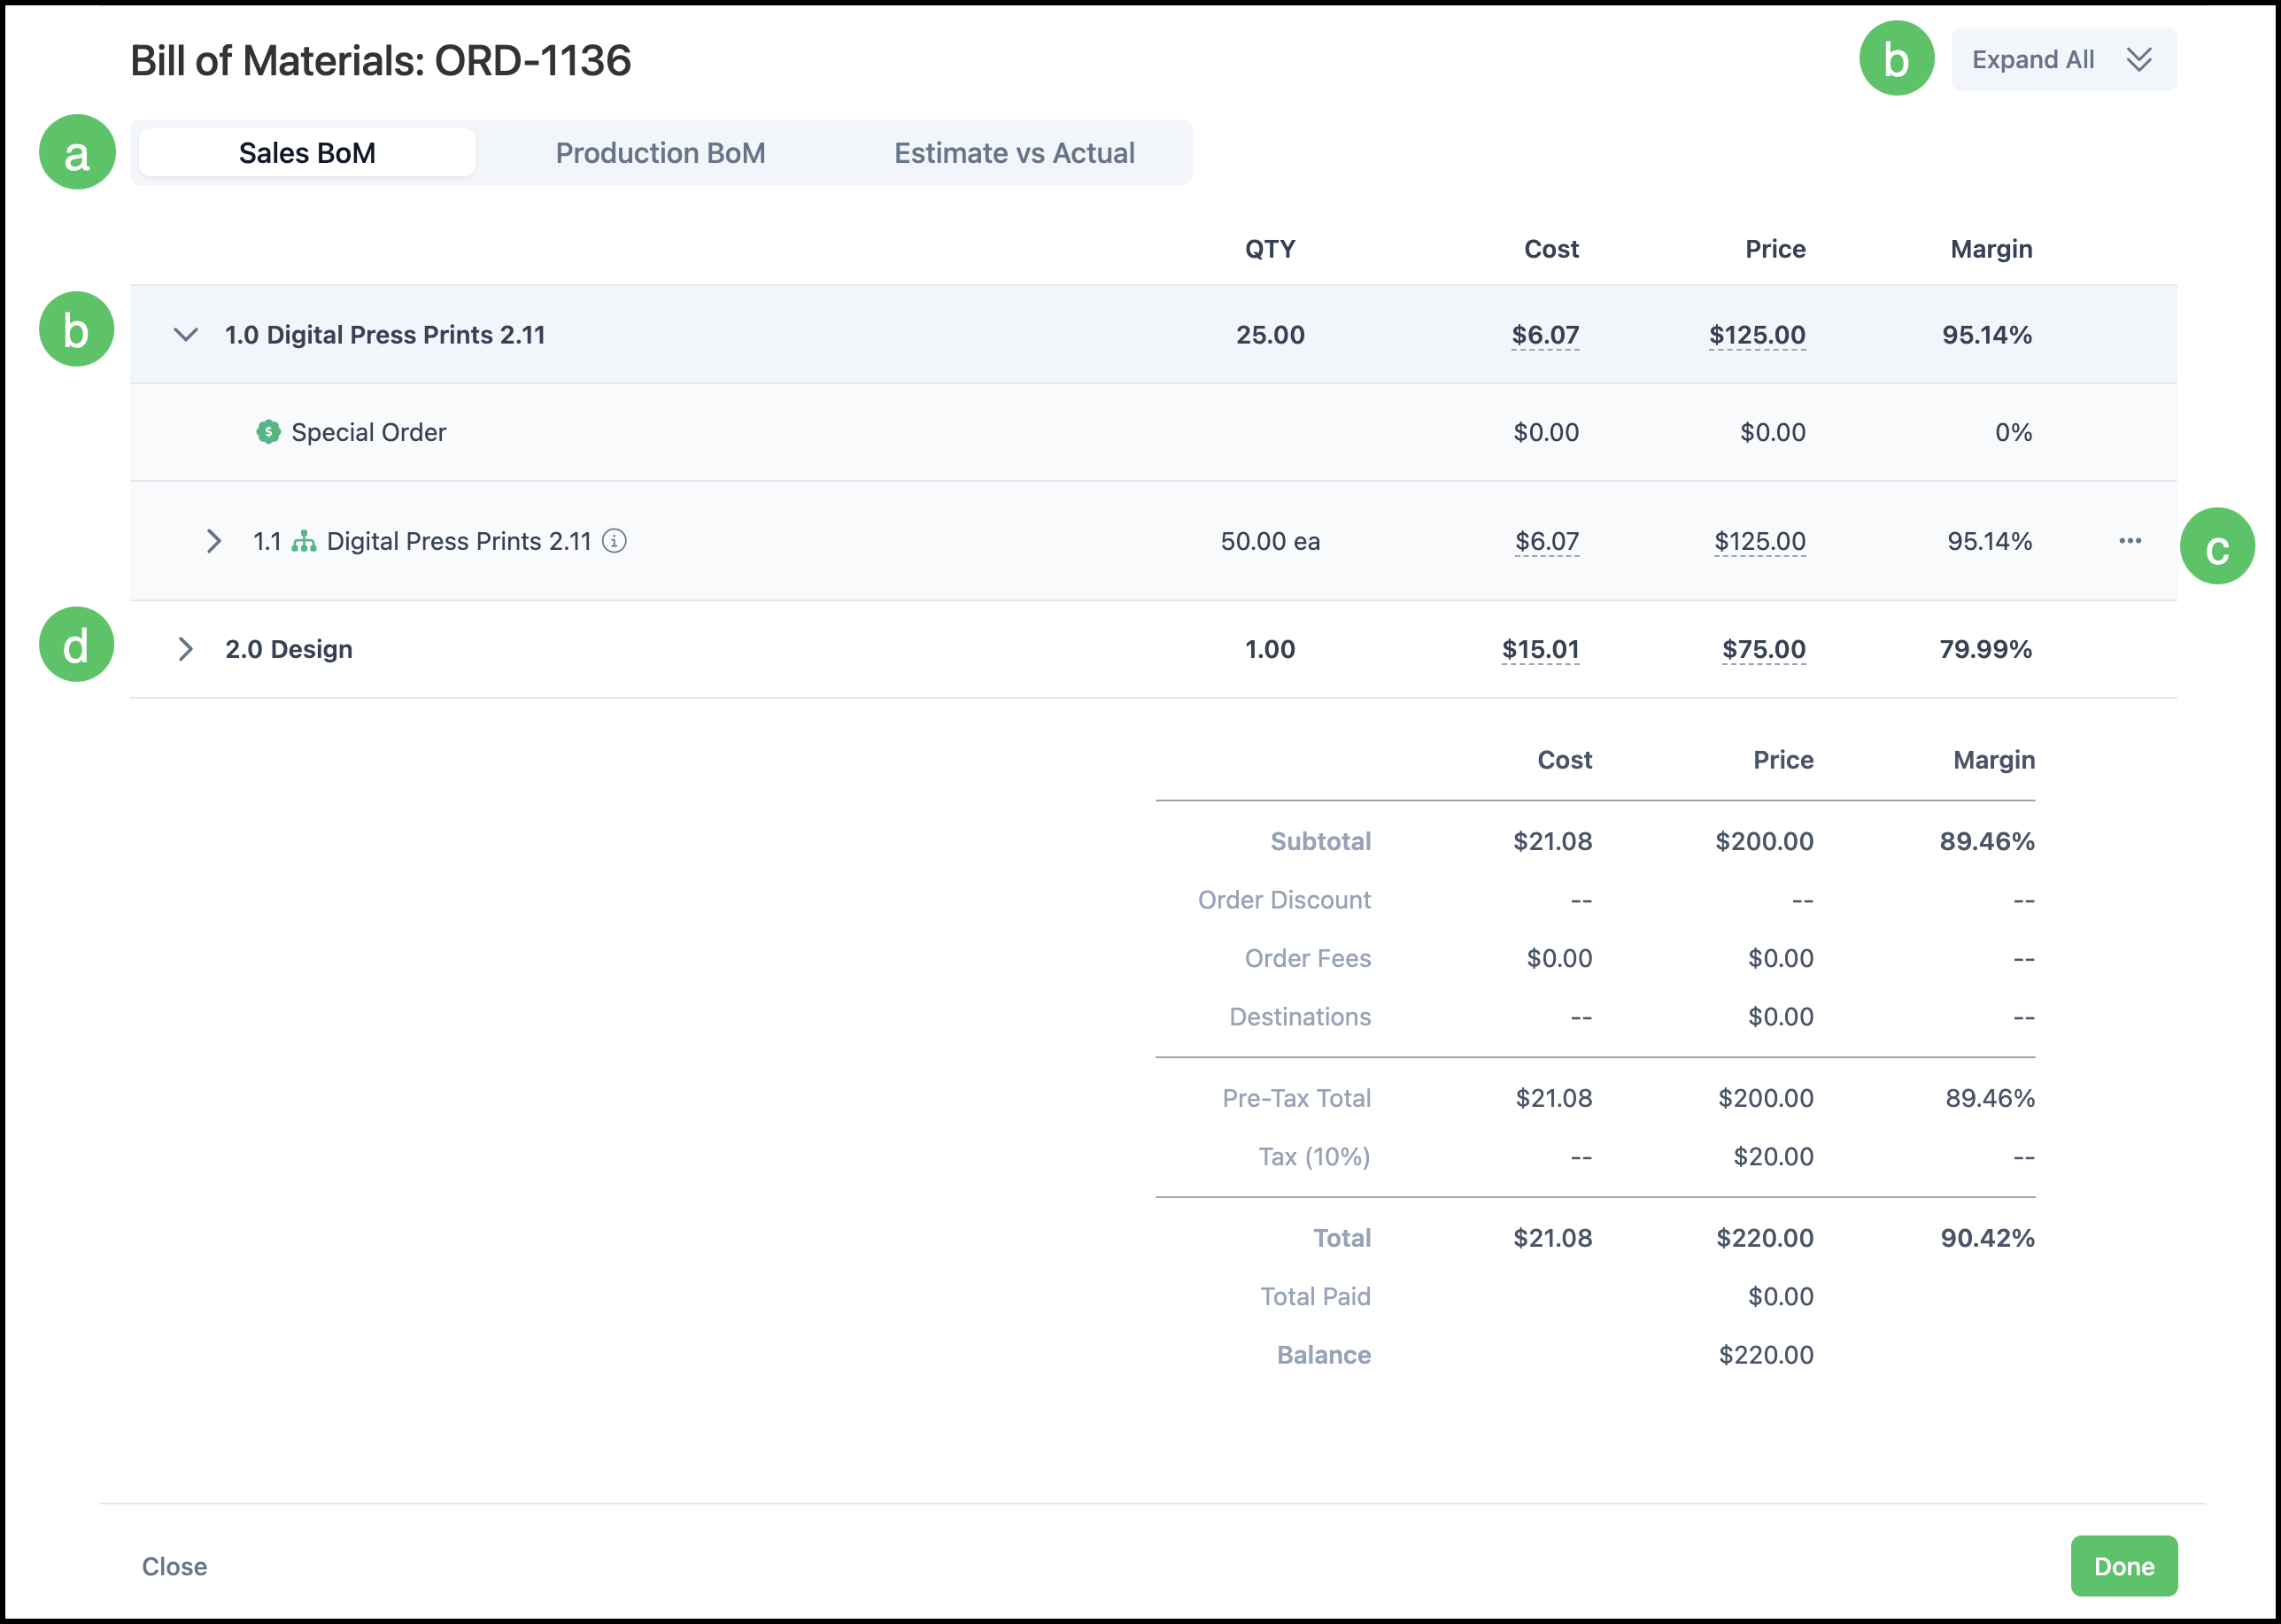This screenshot has height=1624, width=2281.
Task: Click the underlined $6.07 cost on row 1.0
Action: (x=1545, y=335)
